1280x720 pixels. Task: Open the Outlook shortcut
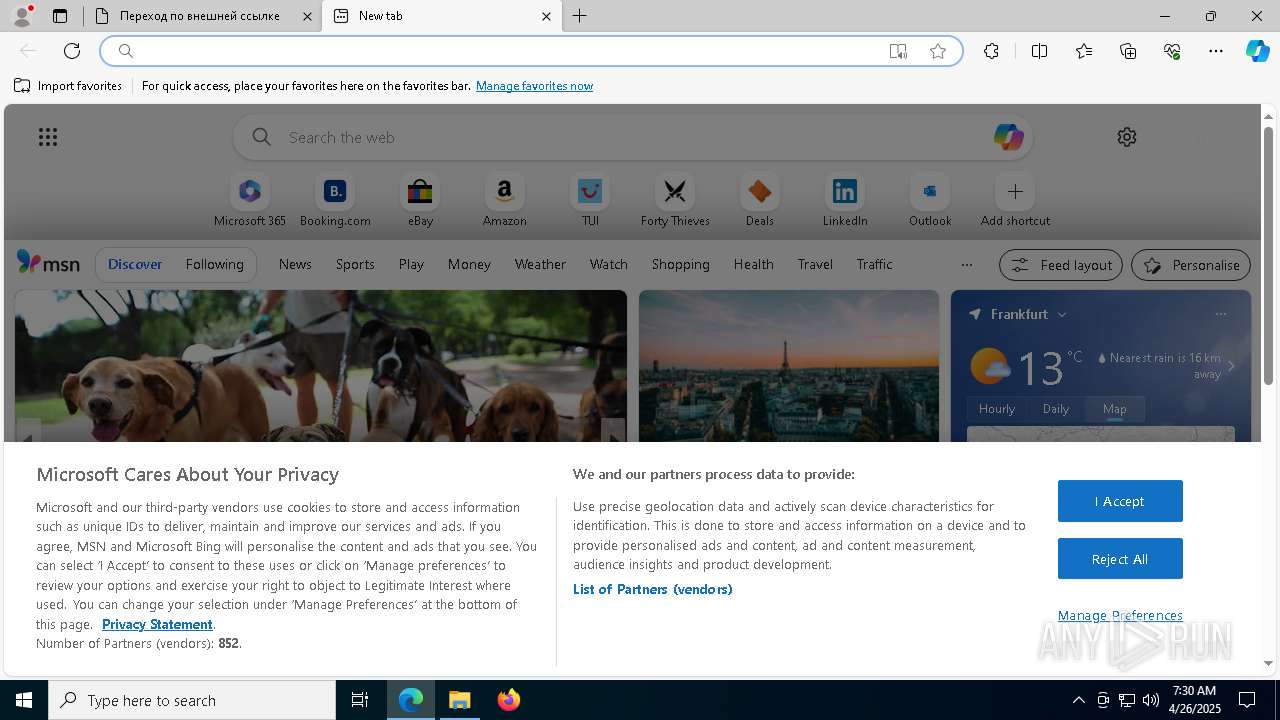coord(930,200)
